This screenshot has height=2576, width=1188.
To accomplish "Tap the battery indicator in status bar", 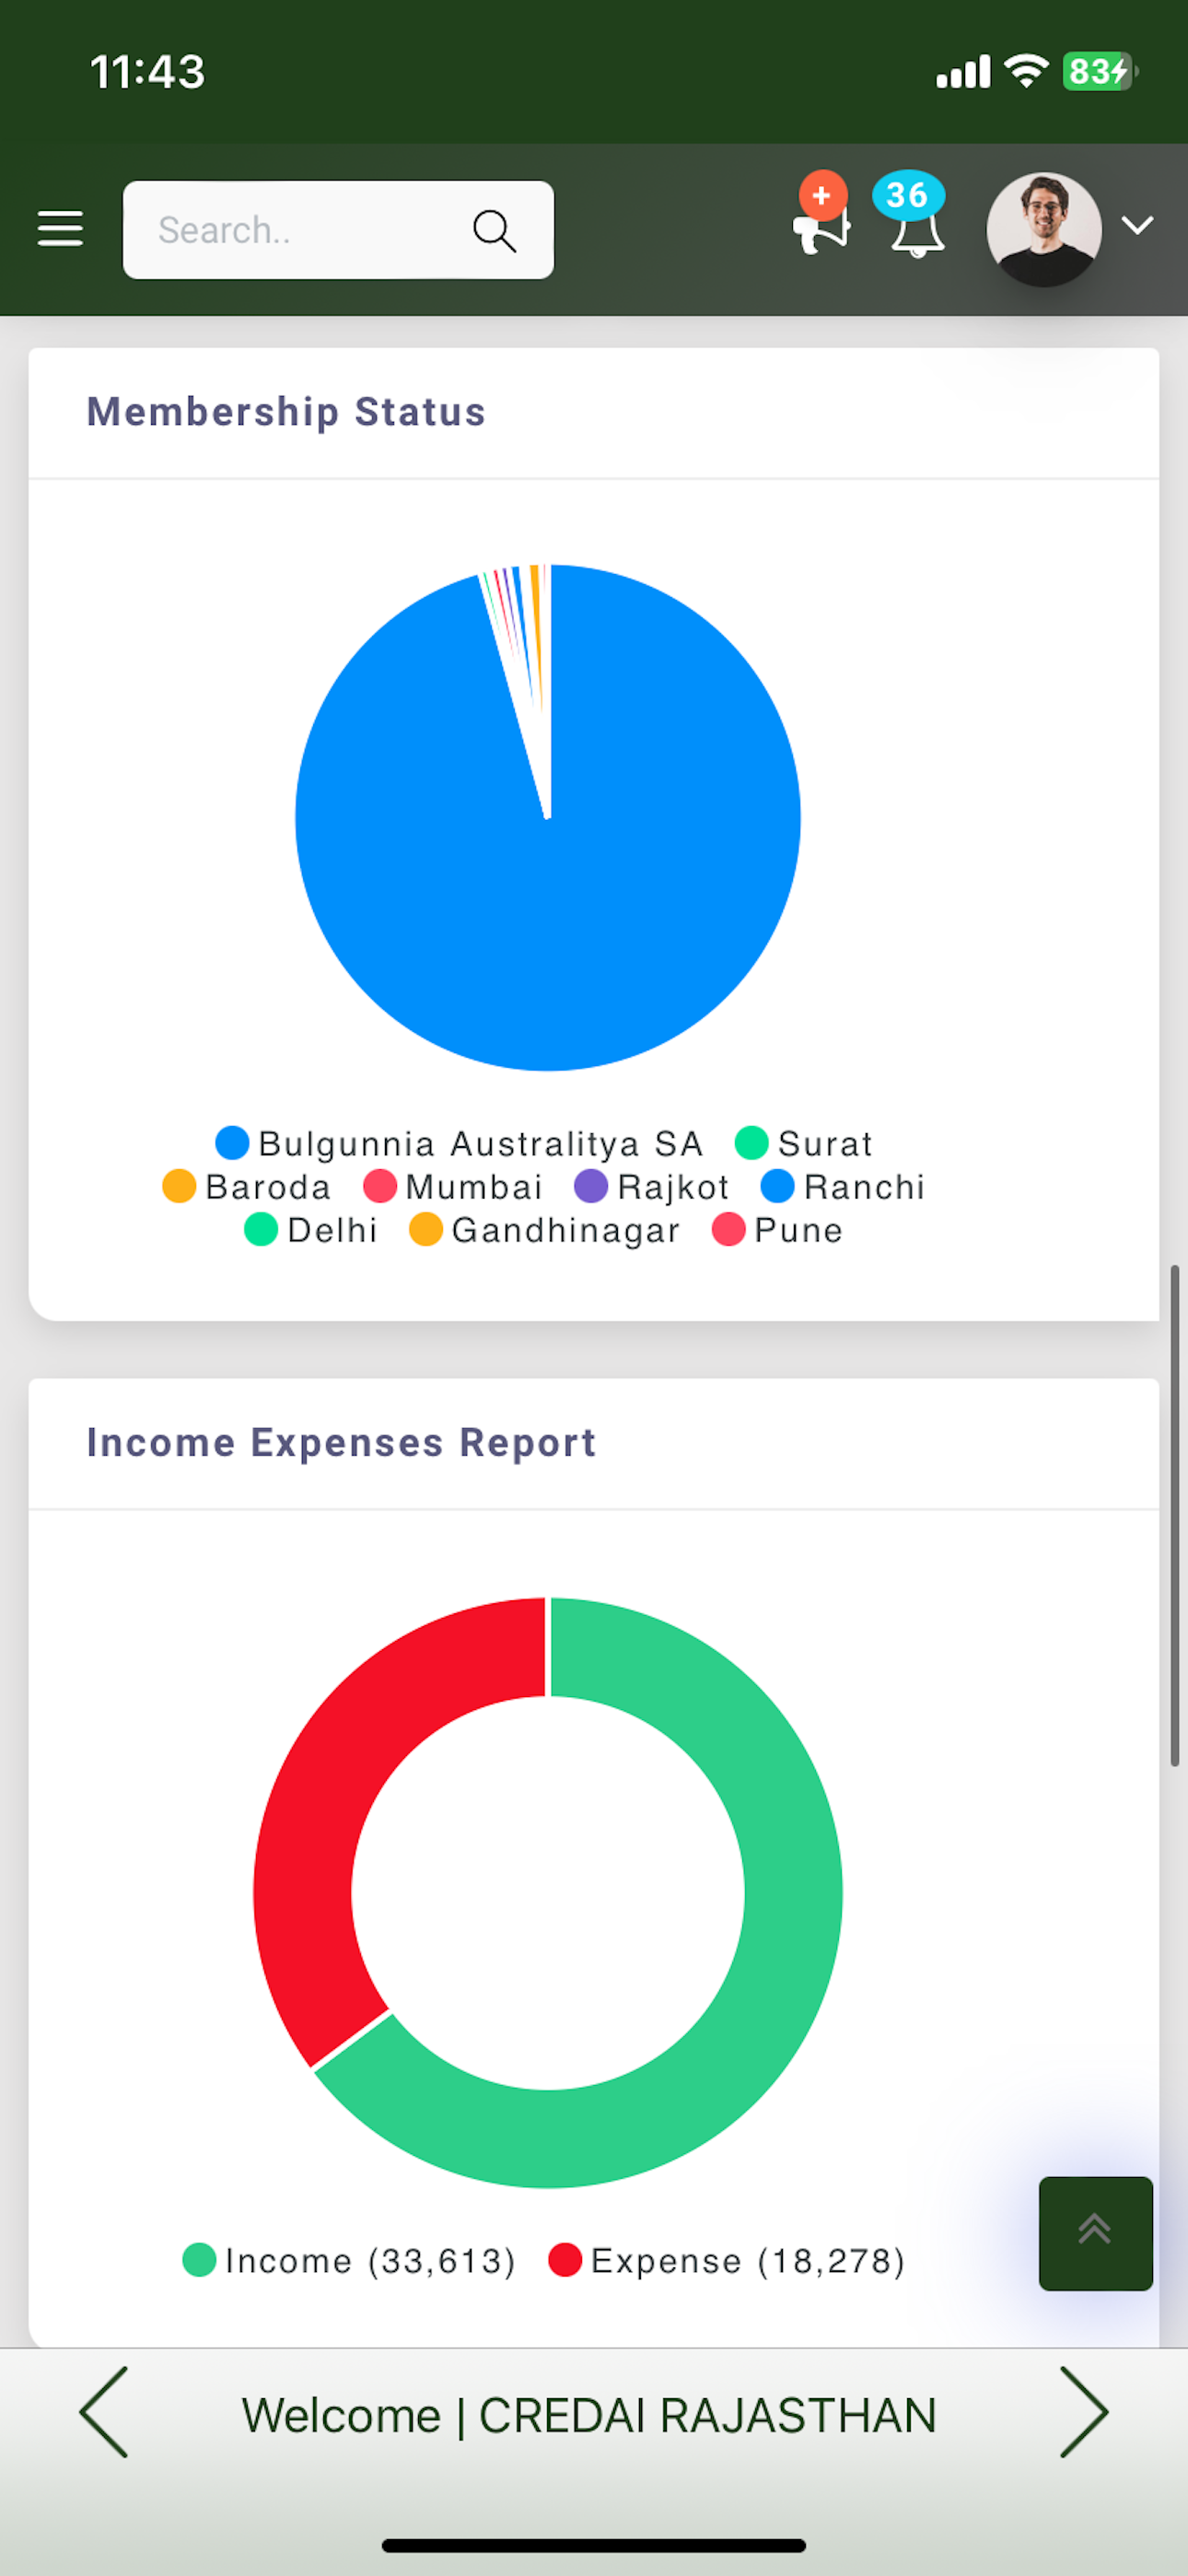I will (1100, 72).
